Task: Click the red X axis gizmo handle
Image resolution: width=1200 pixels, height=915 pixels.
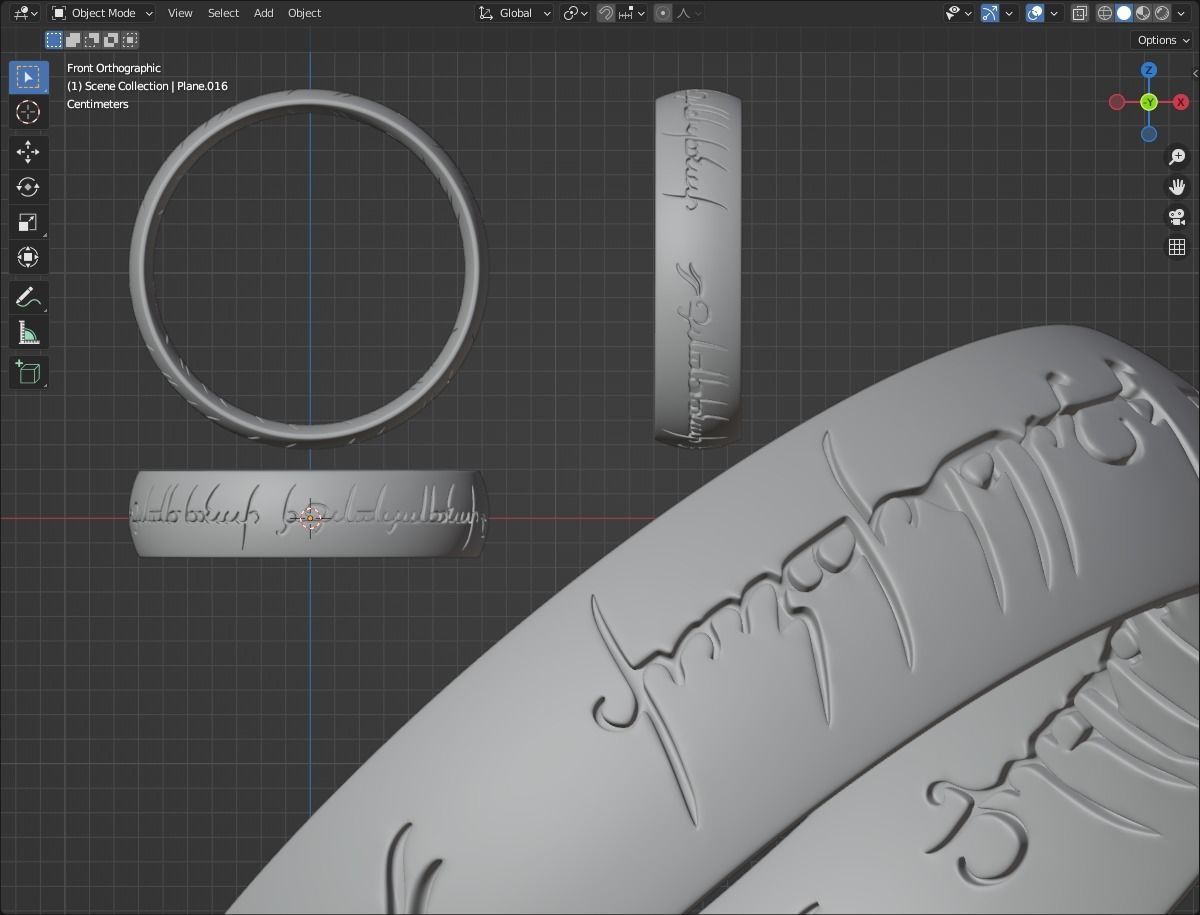Action: 1181,102
